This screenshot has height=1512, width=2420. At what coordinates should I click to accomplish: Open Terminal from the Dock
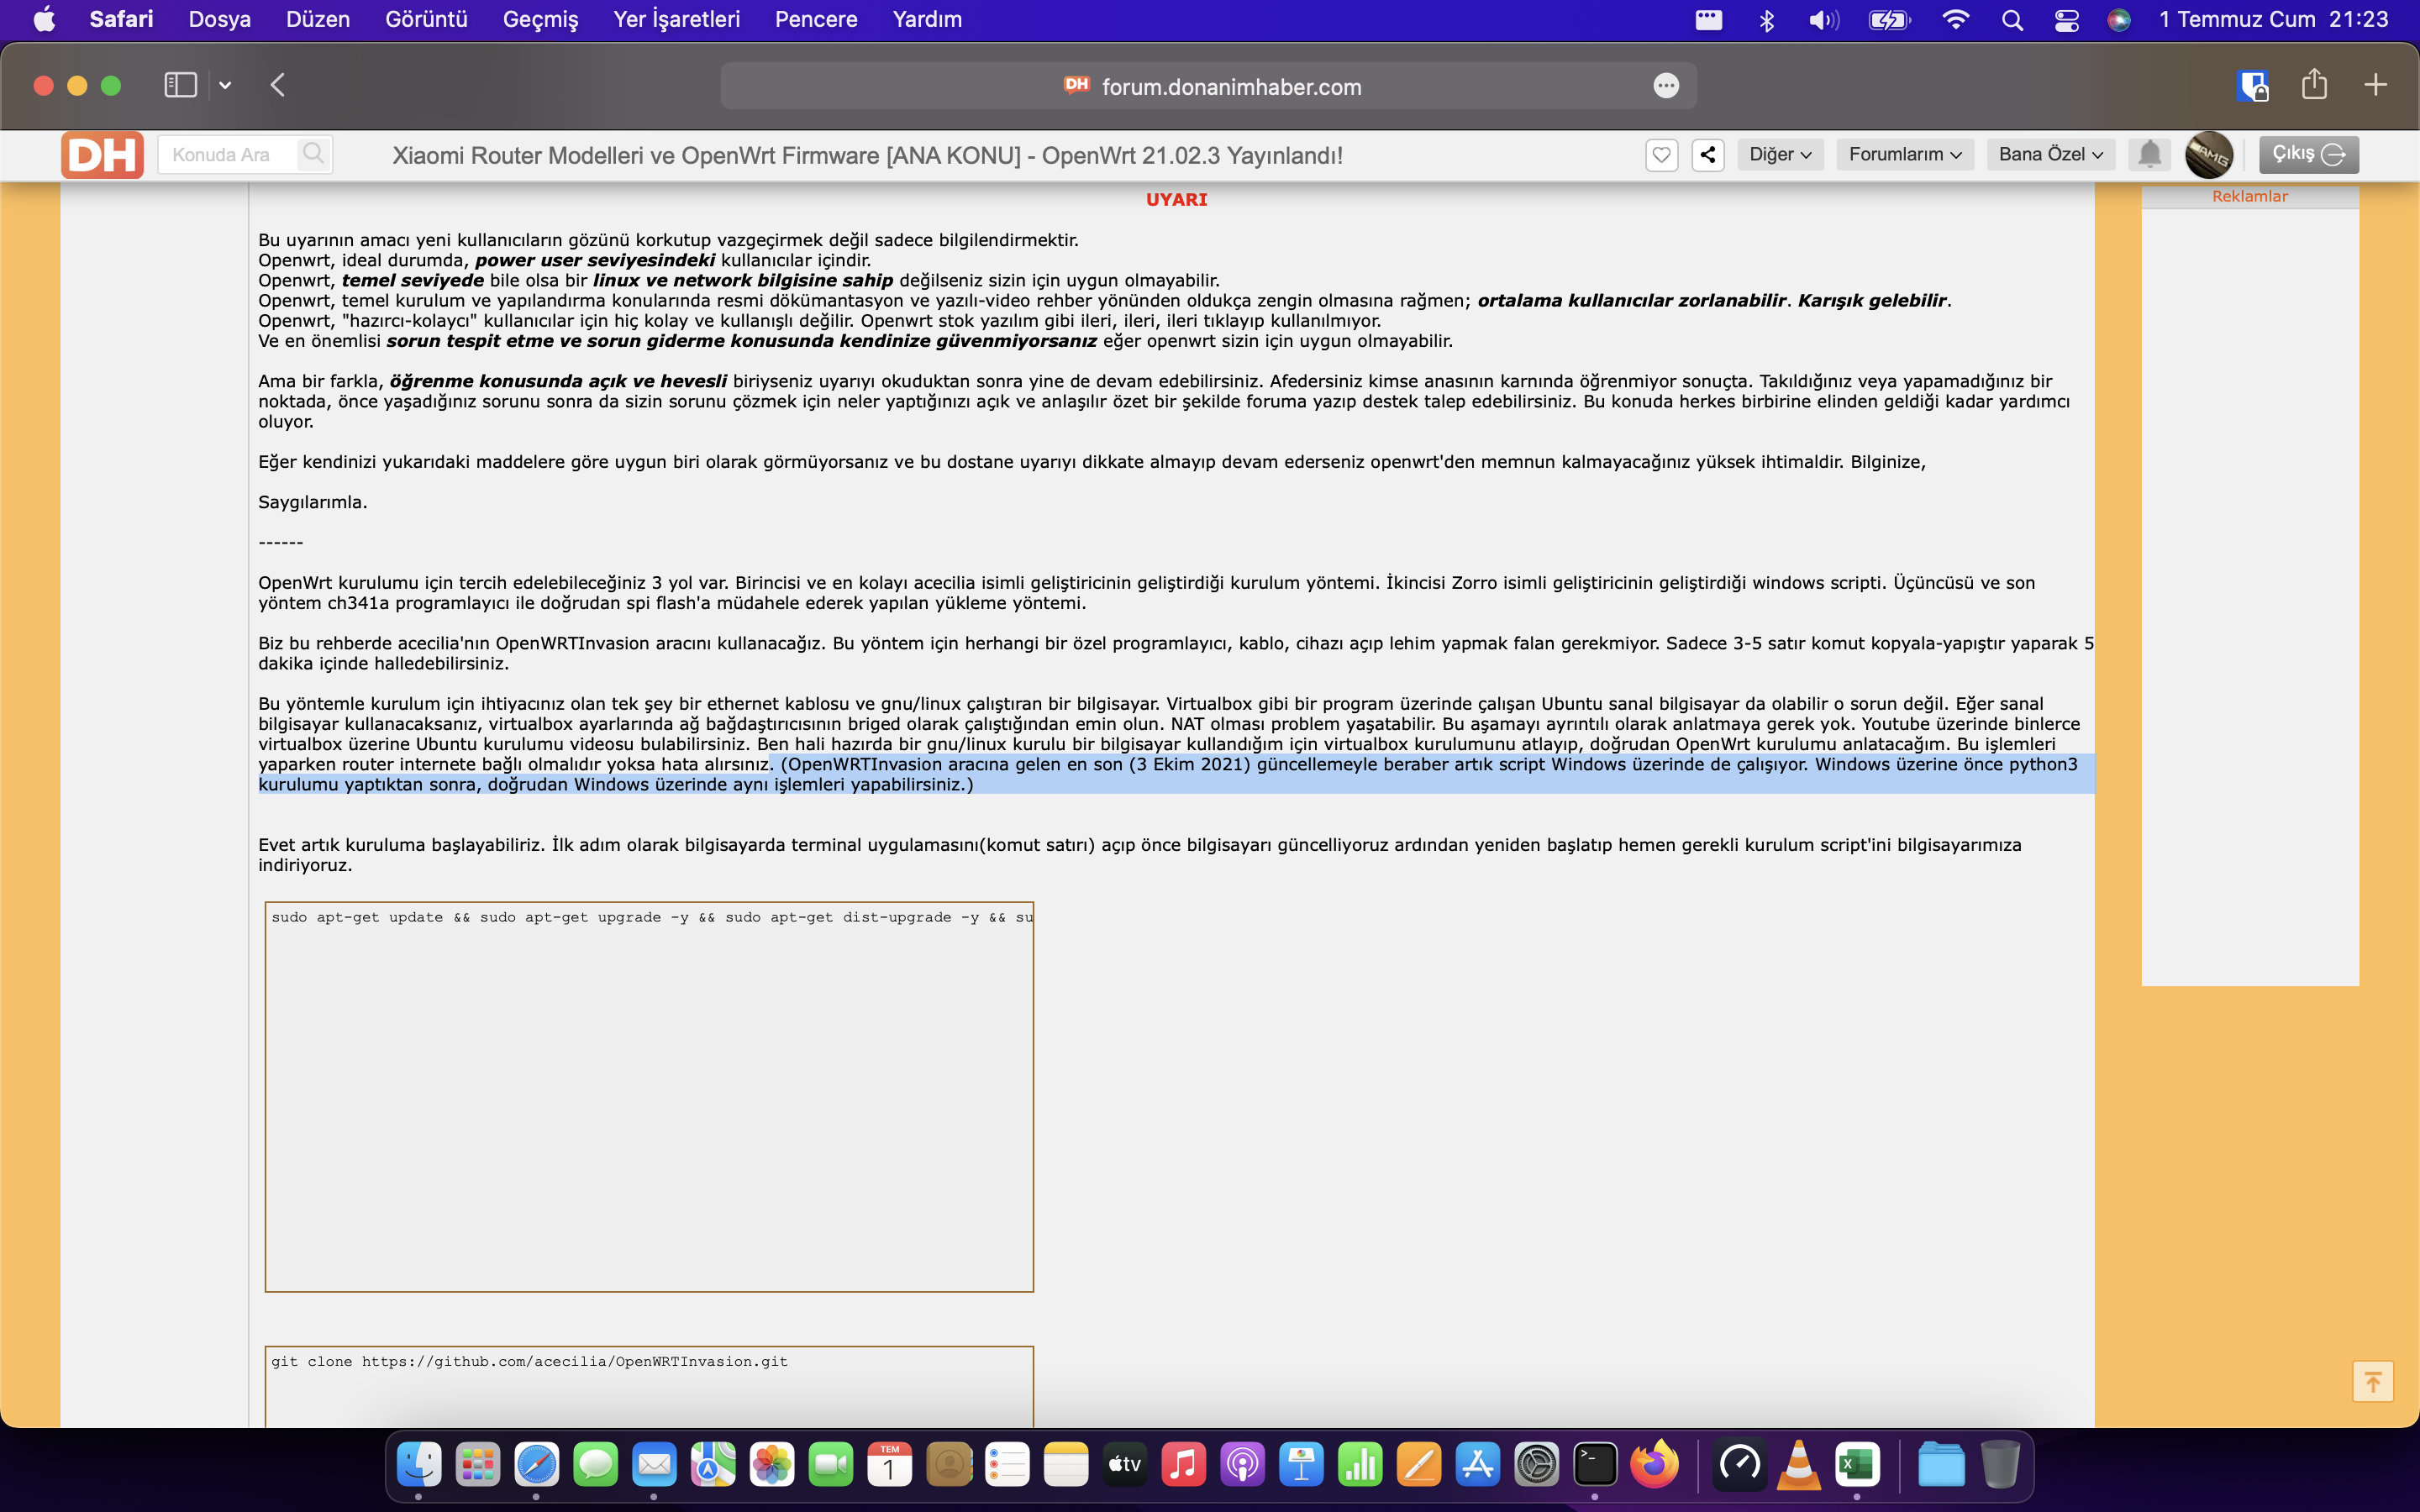(x=1595, y=1465)
